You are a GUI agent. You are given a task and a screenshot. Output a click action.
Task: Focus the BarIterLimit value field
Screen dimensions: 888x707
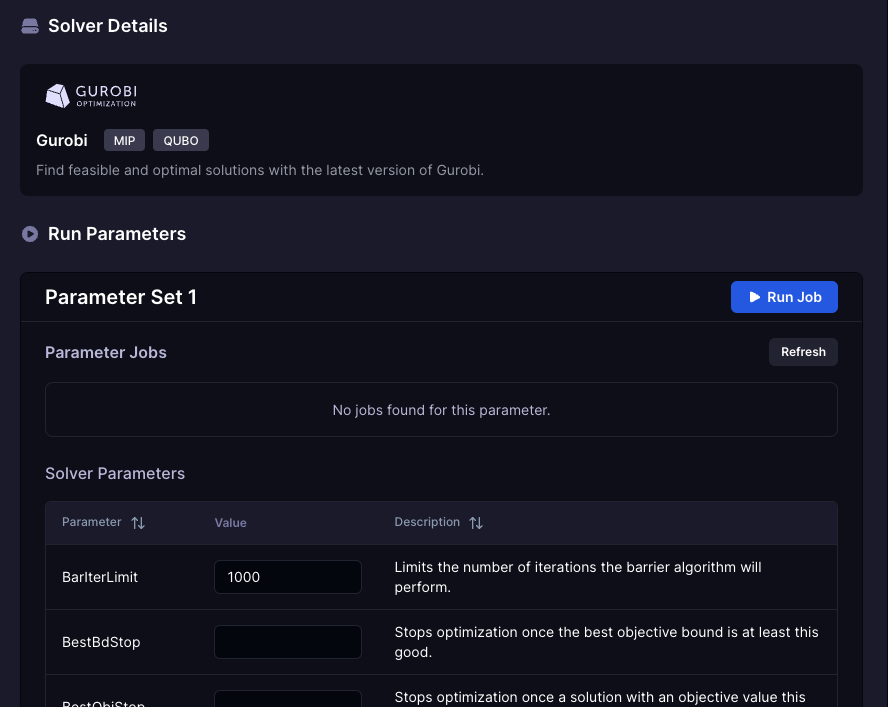288,577
